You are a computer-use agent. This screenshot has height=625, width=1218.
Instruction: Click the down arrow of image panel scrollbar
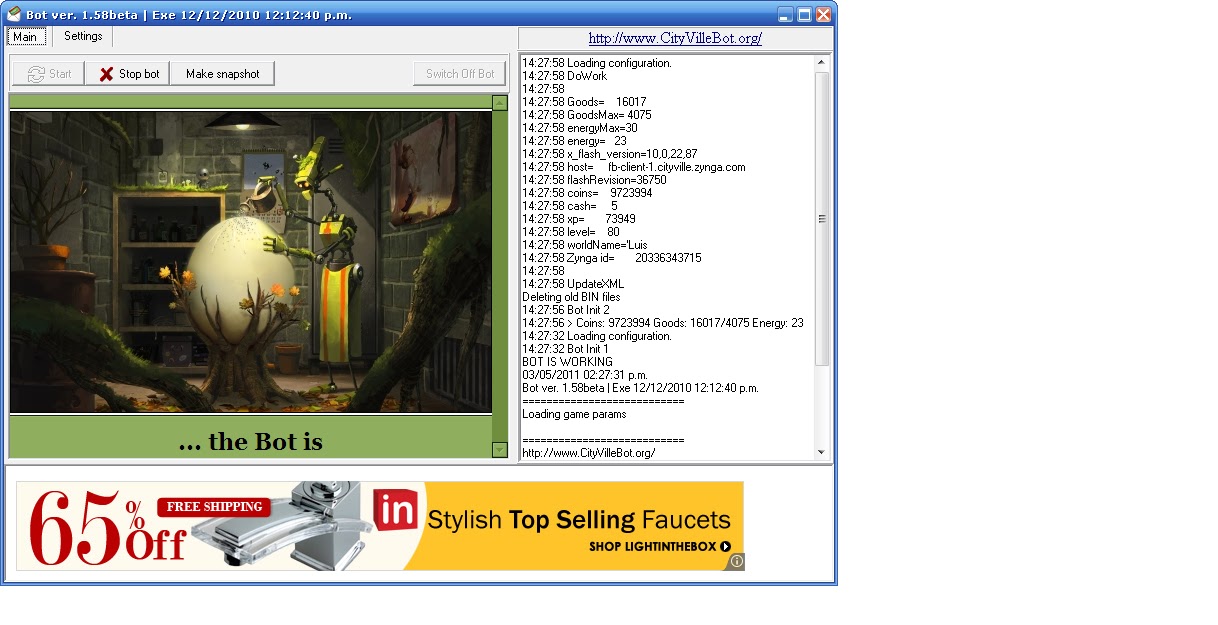coord(500,450)
